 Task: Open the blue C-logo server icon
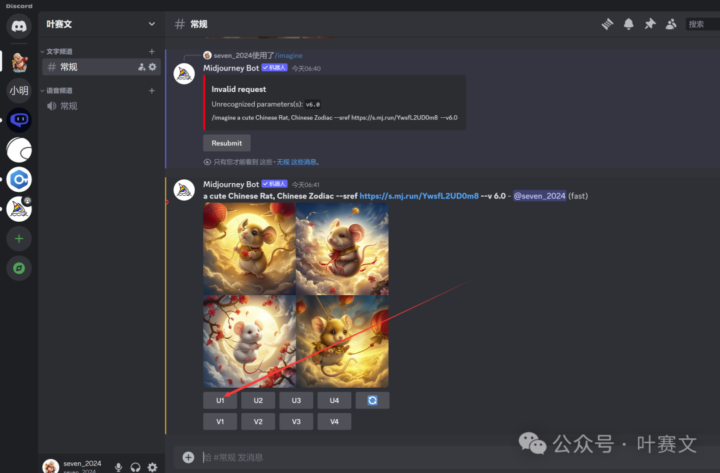(19, 180)
